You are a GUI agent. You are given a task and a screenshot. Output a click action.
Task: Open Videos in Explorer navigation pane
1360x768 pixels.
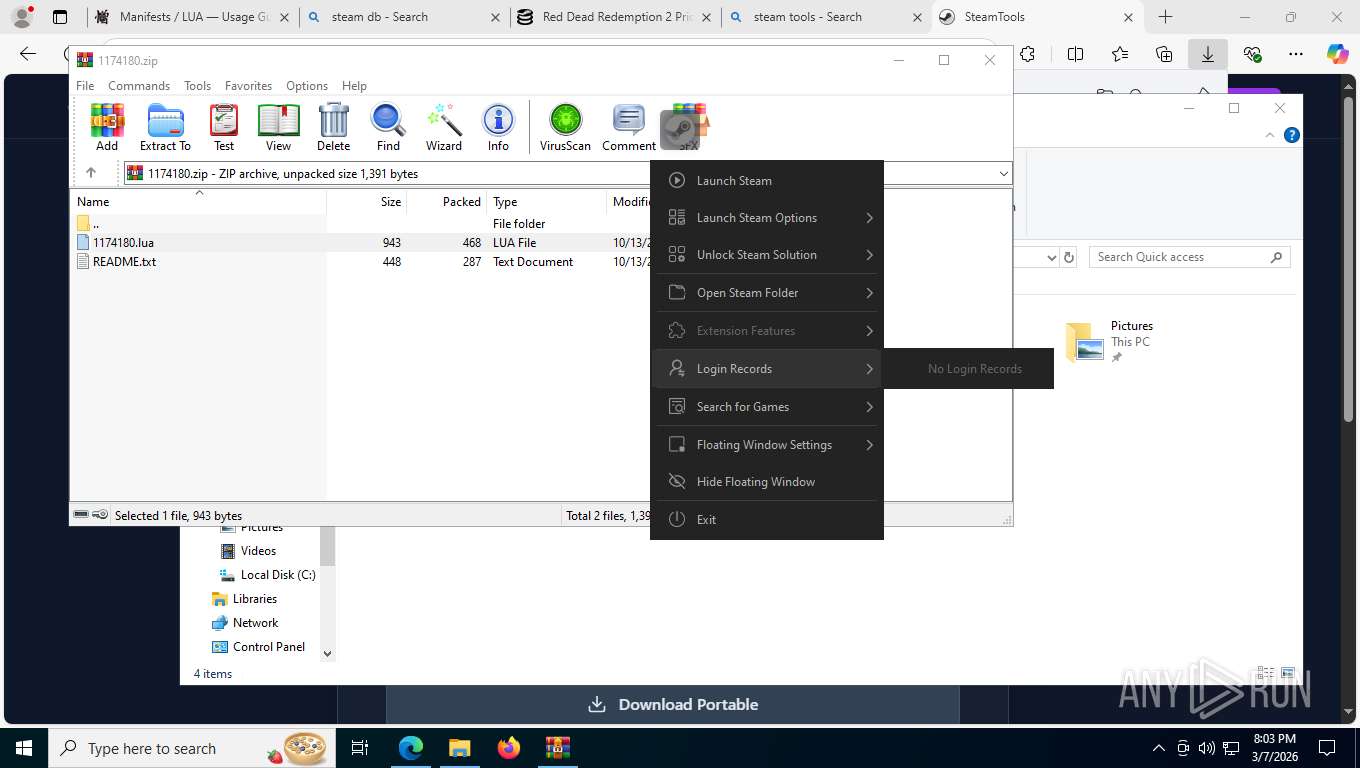coord(258,550)
